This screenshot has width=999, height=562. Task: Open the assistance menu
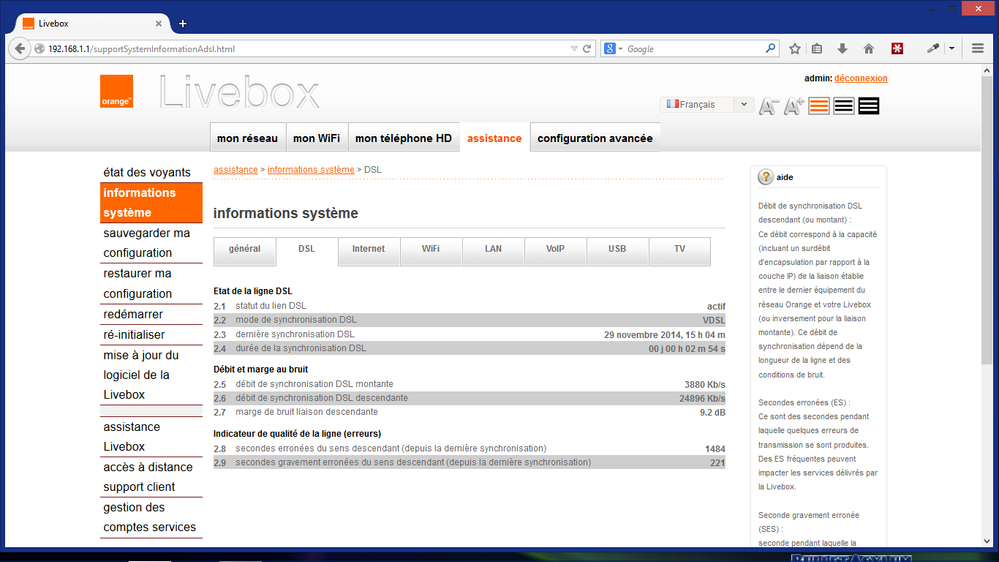494,138
